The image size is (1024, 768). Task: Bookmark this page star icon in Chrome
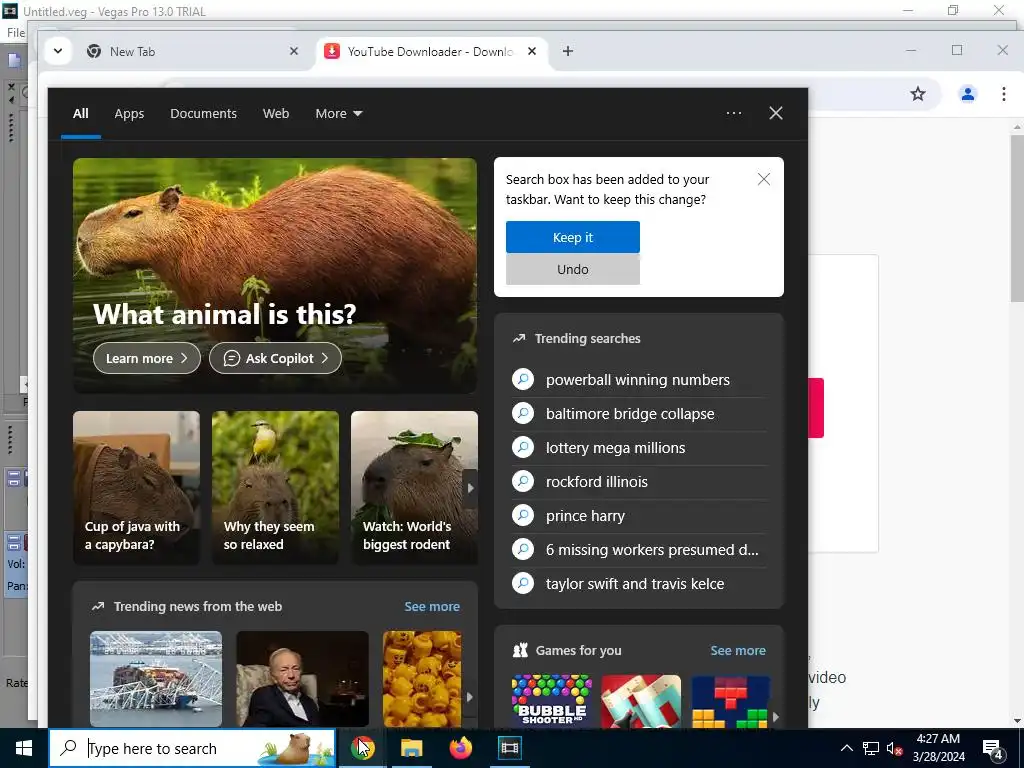pyautogui.click(x=918, y=94)
